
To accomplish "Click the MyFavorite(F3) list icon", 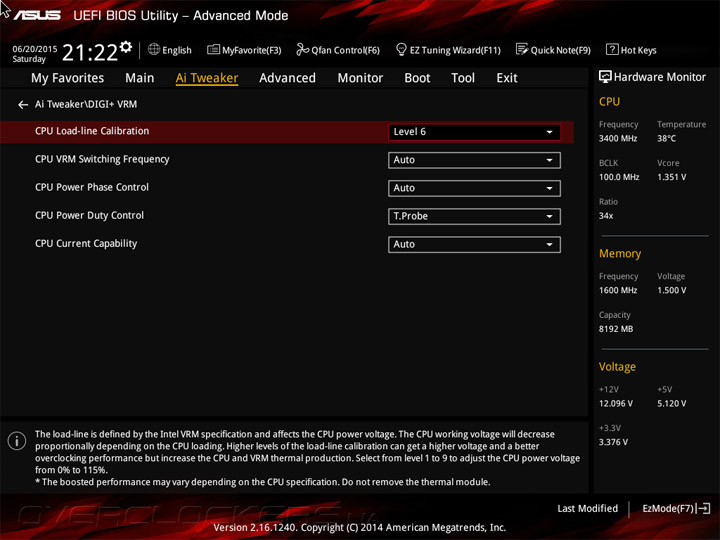I will [213, 49].
